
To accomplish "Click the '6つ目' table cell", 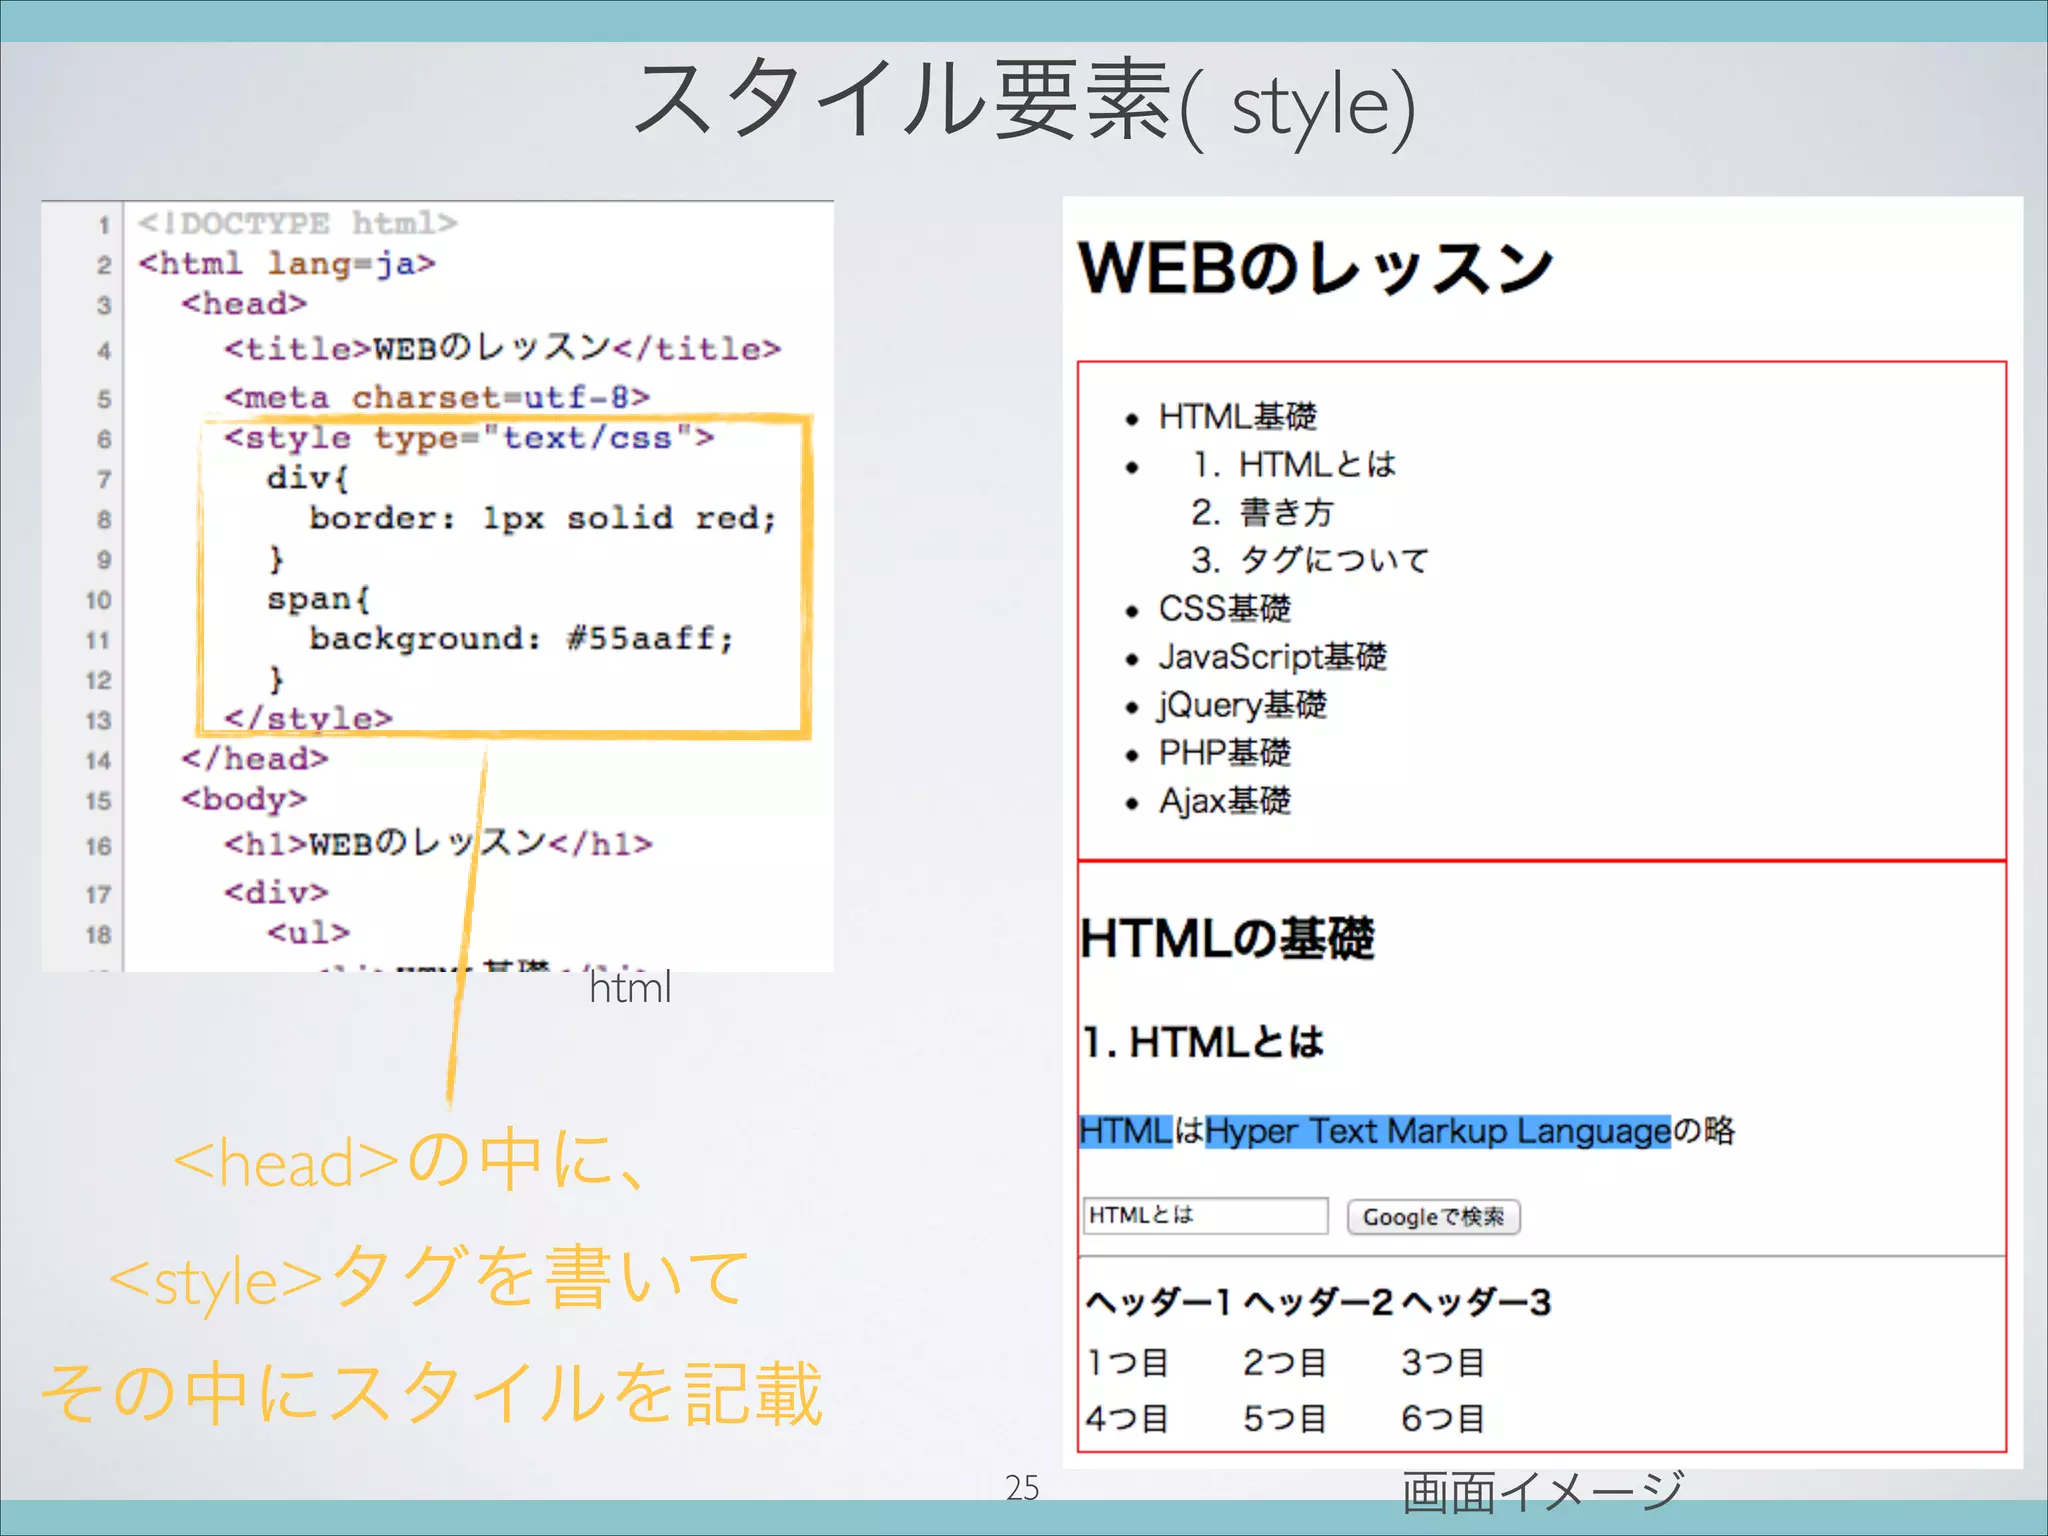I will (1442, 1418).
